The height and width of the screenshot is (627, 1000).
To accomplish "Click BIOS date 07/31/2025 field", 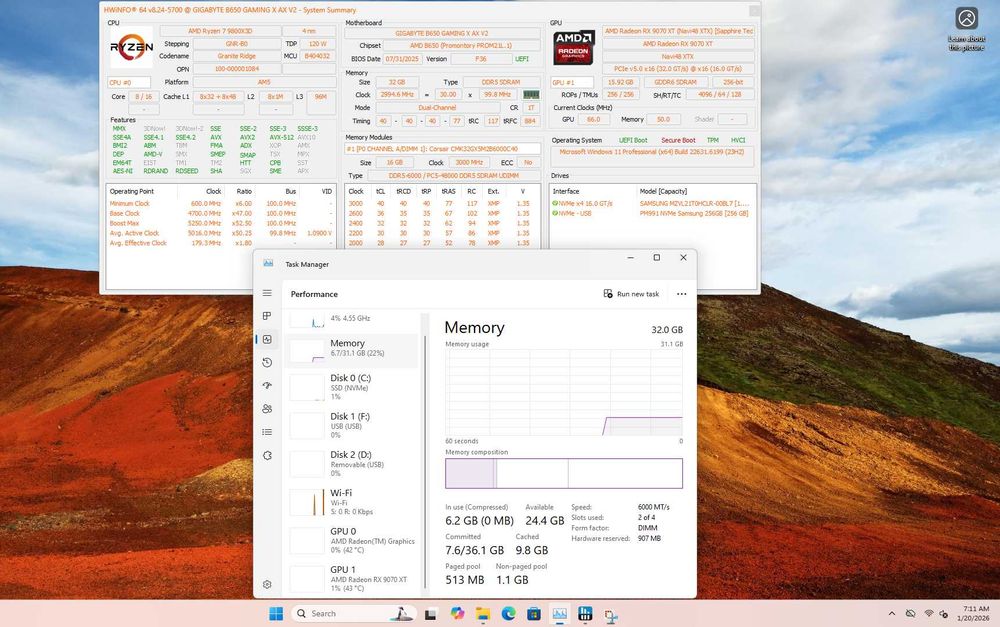I will [402, 59].
